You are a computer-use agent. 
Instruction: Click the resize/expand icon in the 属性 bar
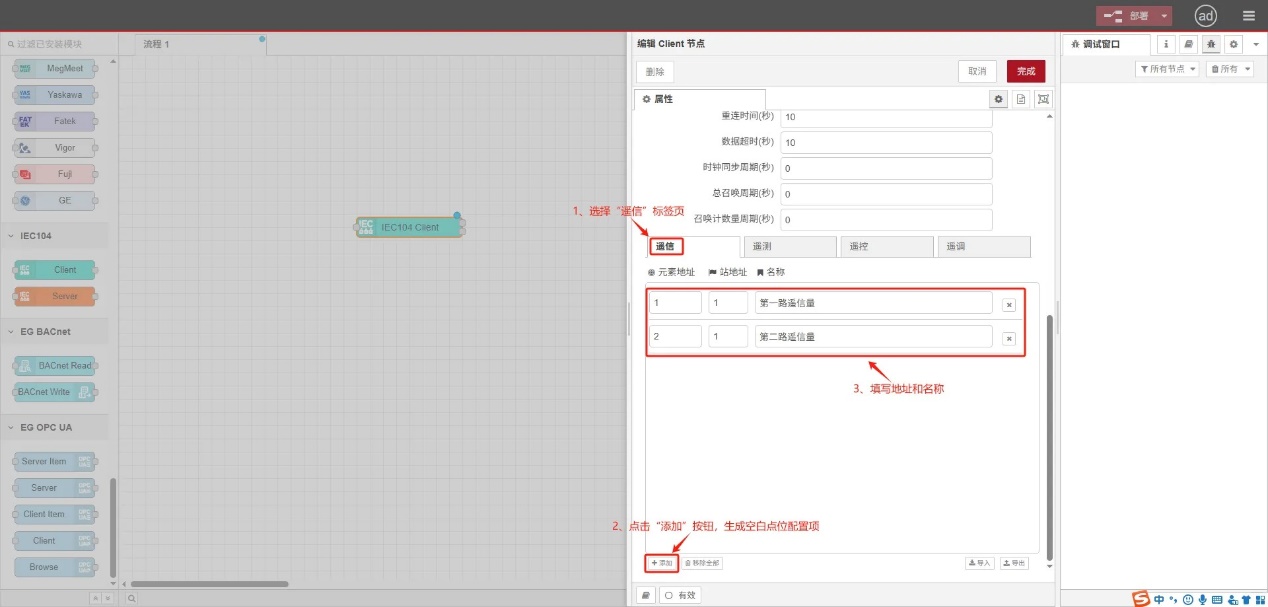[x=1043, y=98]
